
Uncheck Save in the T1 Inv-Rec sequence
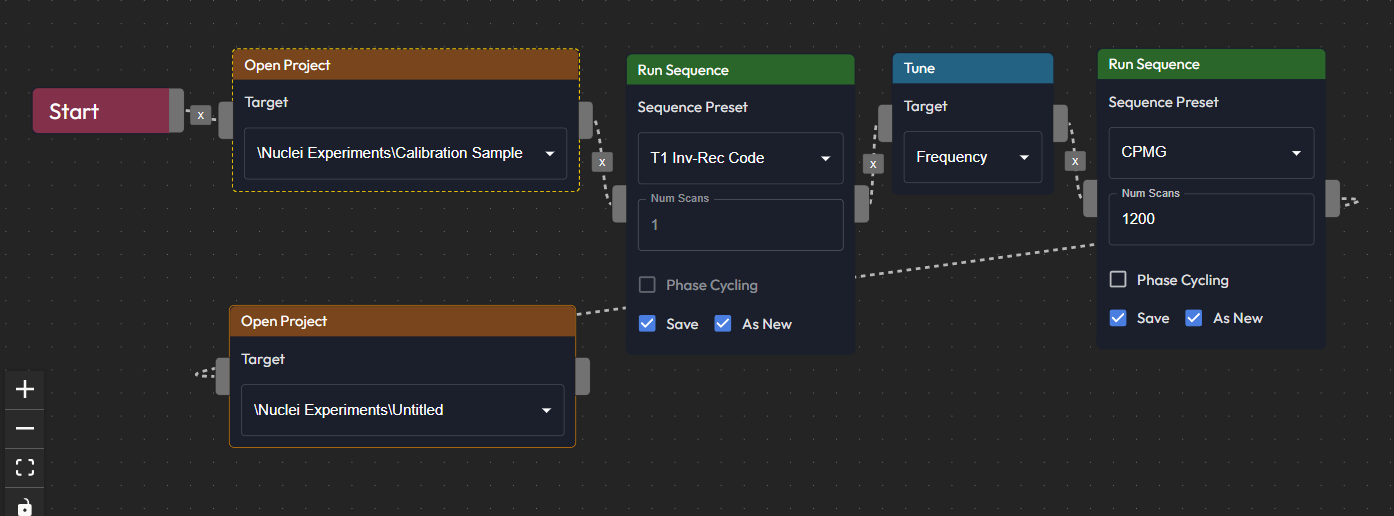point(647,323)
